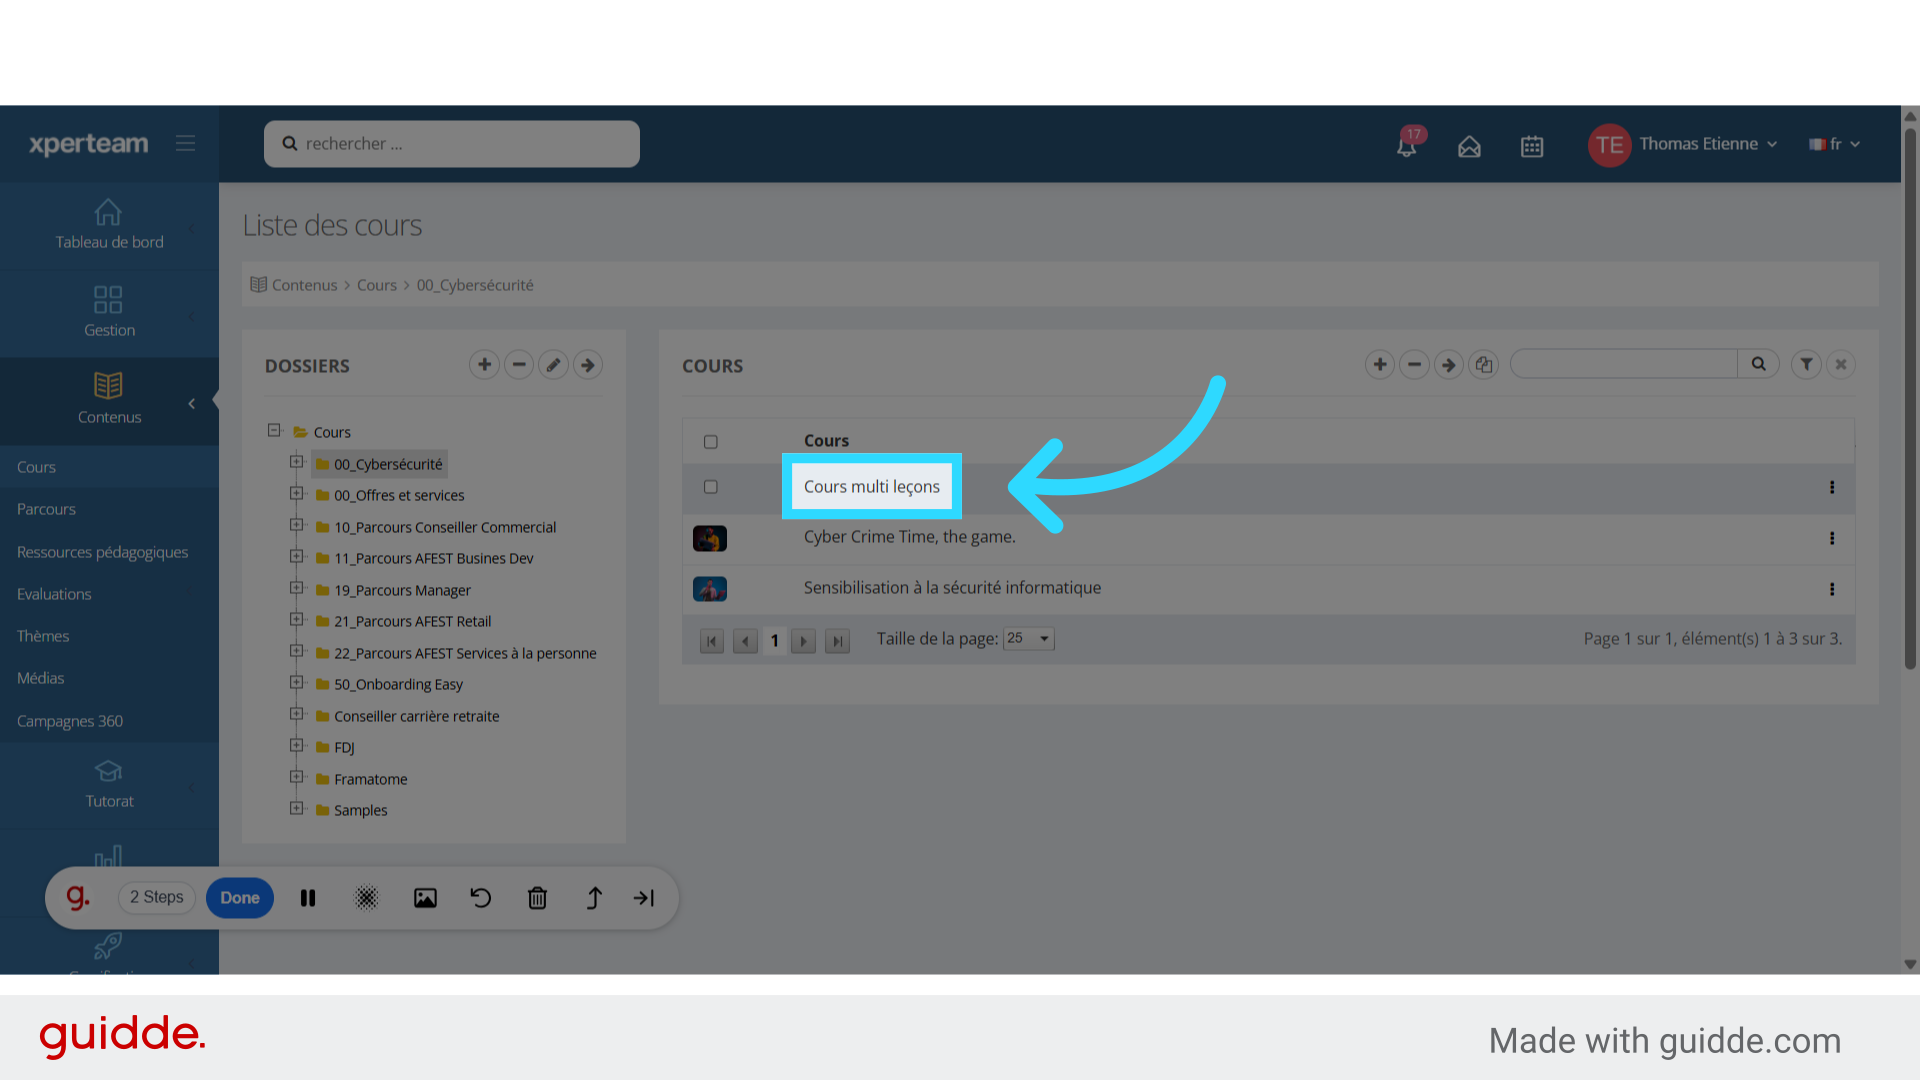Click the mail inbox icon

click(1469, 146)
